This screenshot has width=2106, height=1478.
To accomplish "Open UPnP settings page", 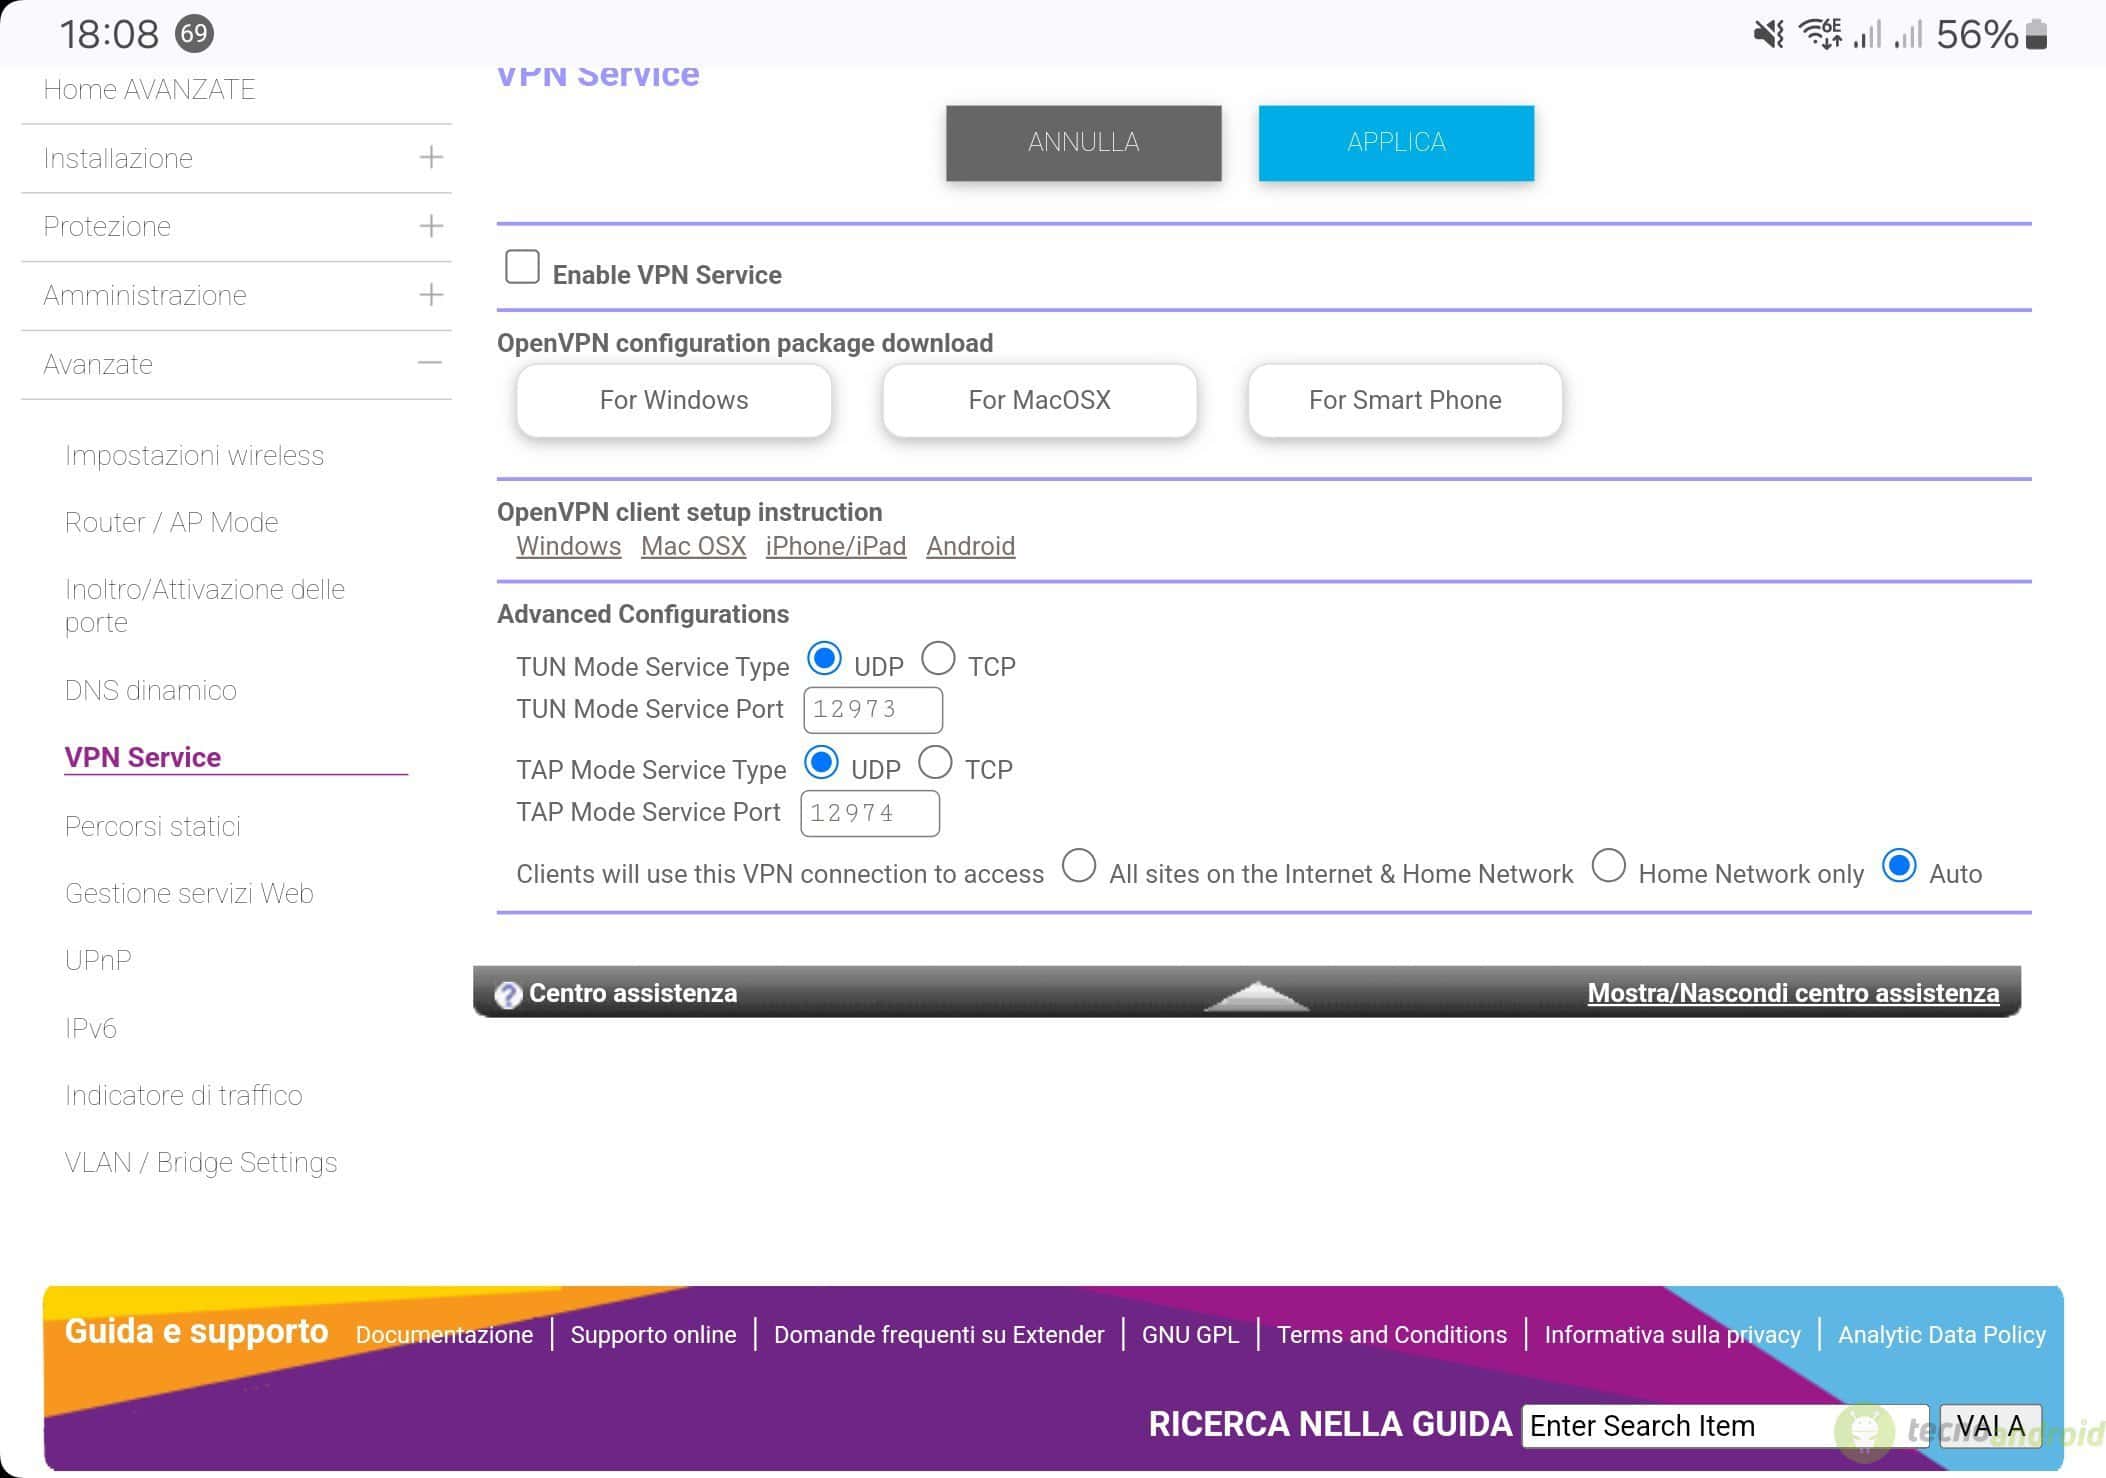I will click(98, 961).
